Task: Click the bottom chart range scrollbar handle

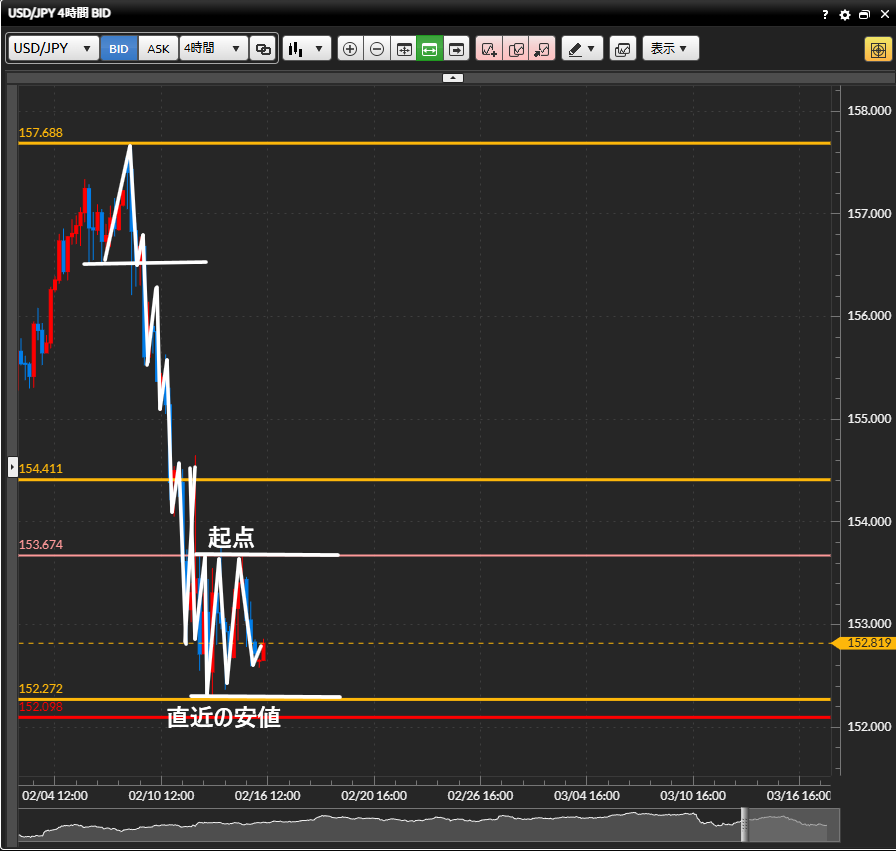Action: (x=745, y=824)
